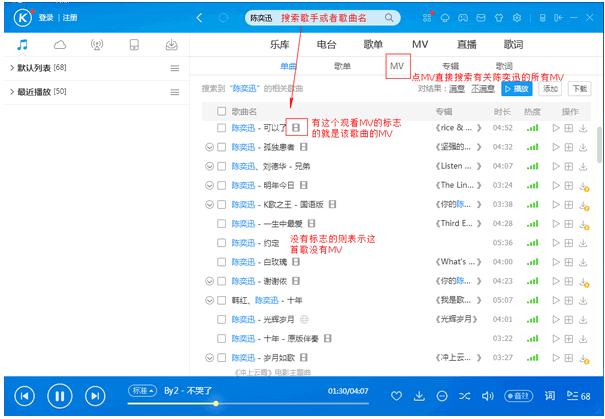The height and width of the screenshot is (419, 605).
Task: Open the play queue showing 68
Action: 578,397
